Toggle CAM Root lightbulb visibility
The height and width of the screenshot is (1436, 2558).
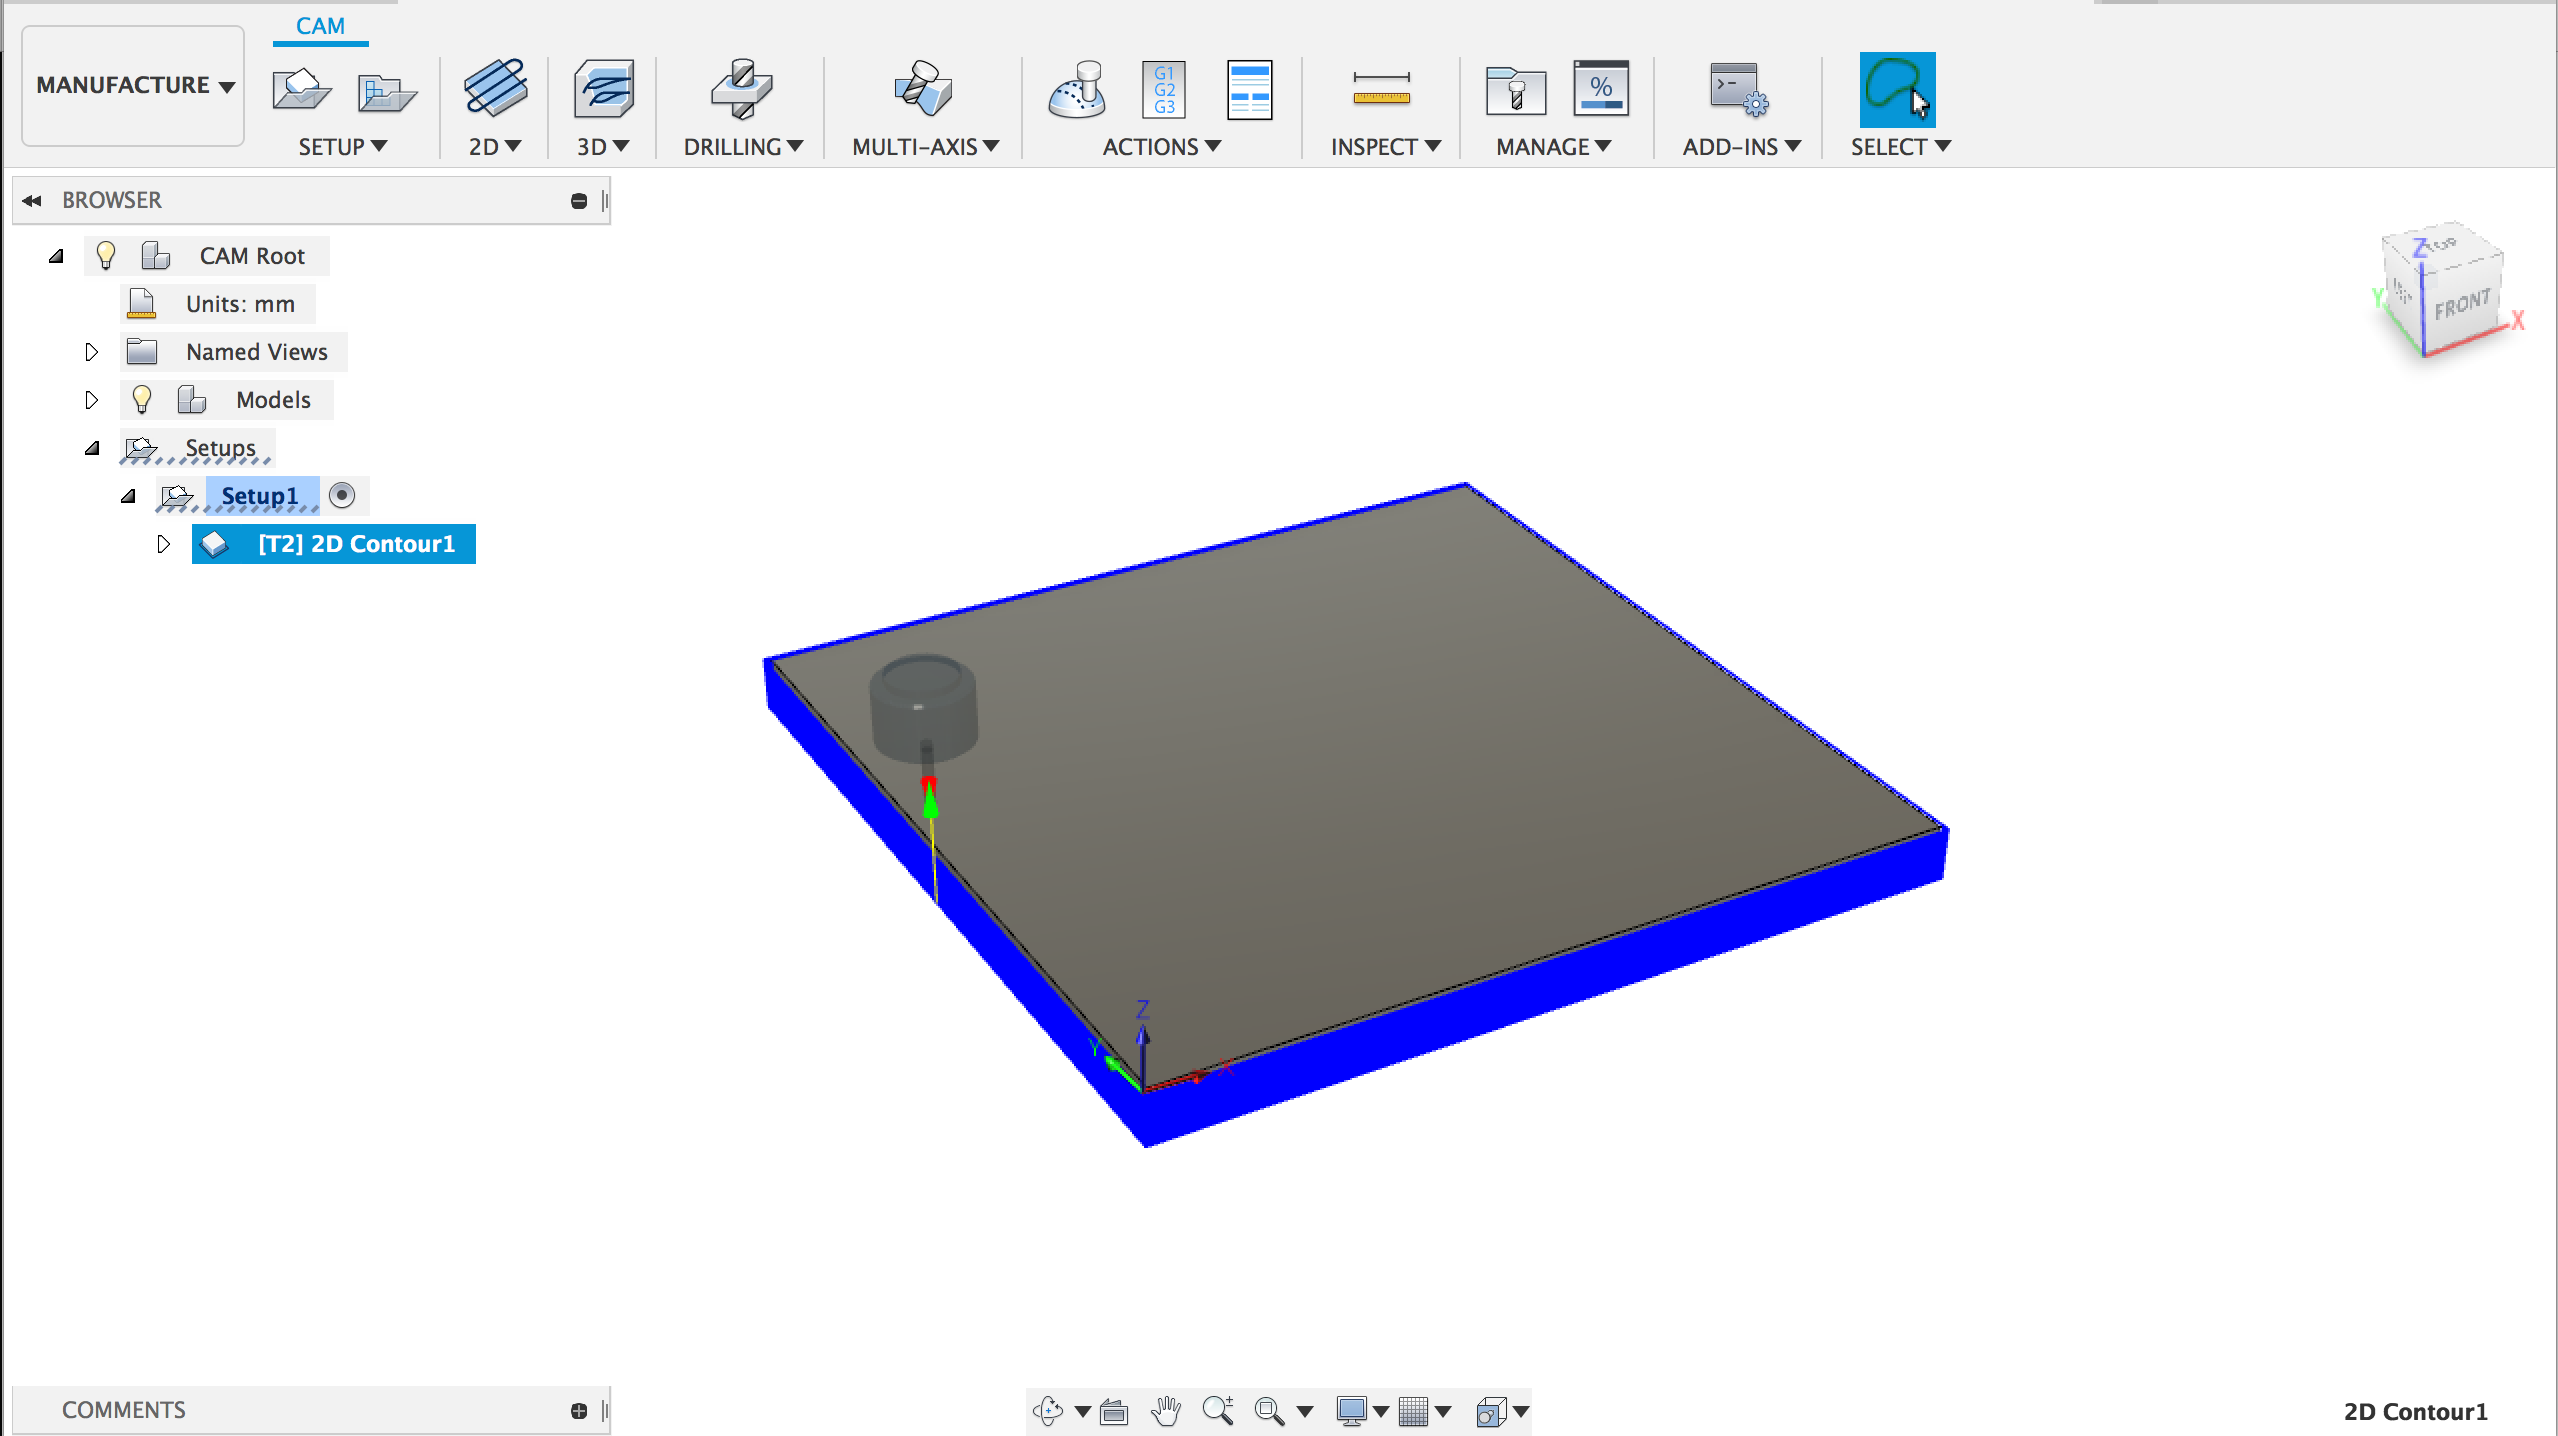coord(106,256)
